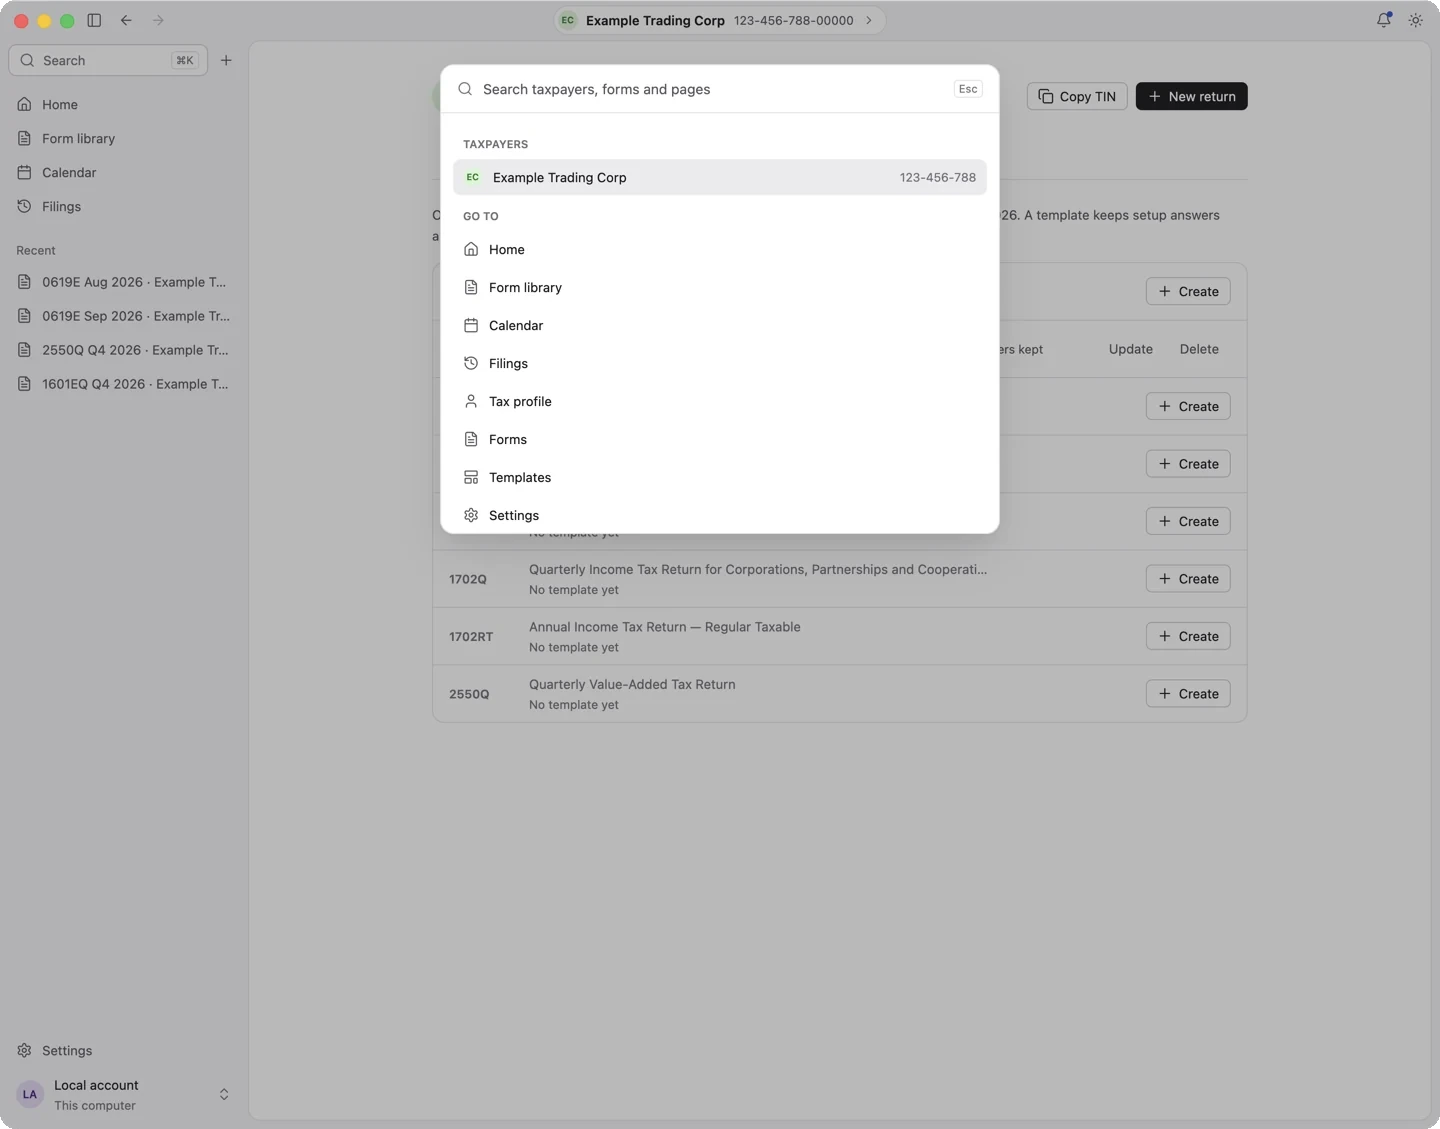This screenshot has height=1129, width=1440.
Task: Toggle the sidebar panel icon
Action: point(94,20)
